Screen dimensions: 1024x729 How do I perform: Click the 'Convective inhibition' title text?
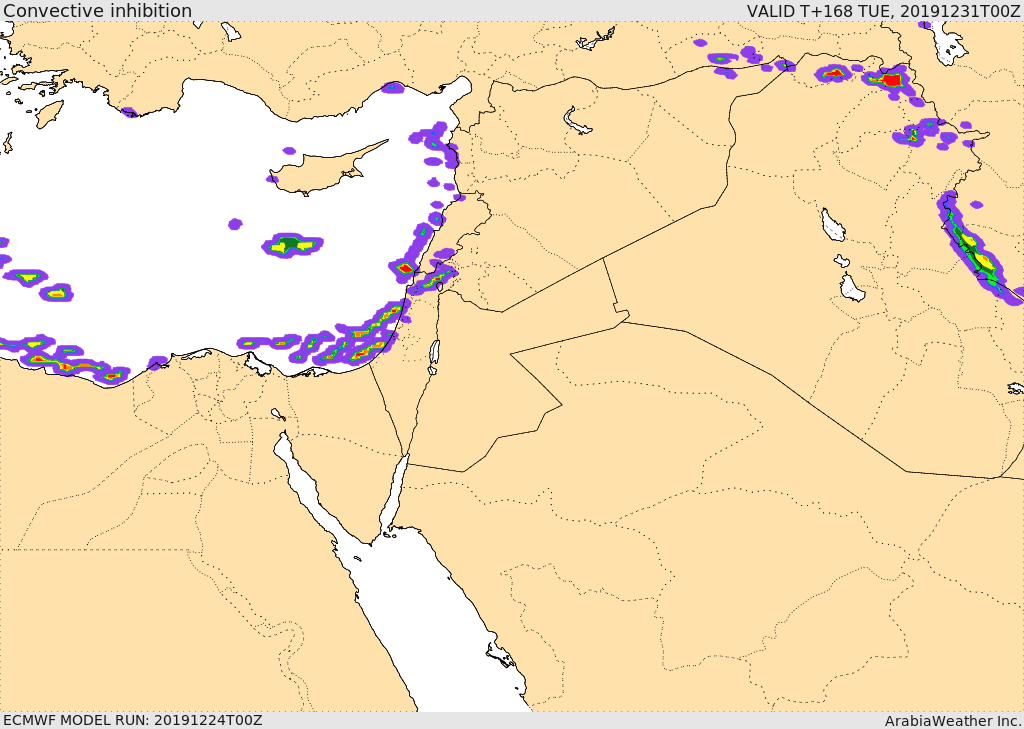(x=97, y=10)
